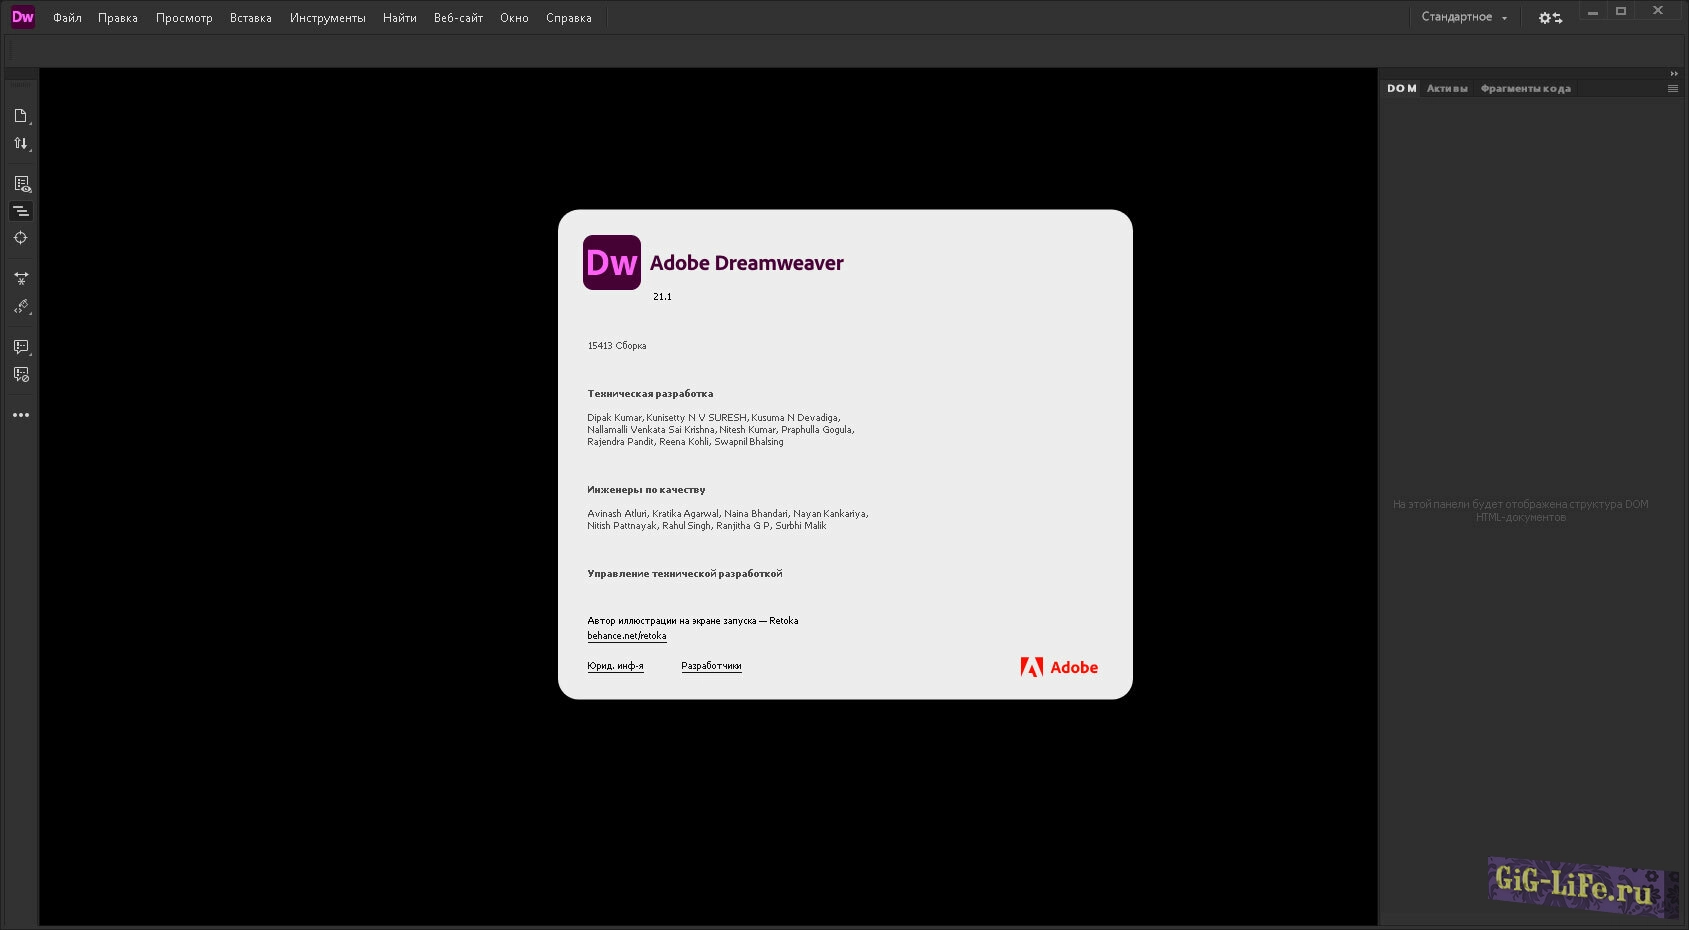
Task: Click the Apply Comment speech bubble icon
Action: pos(21,347)
